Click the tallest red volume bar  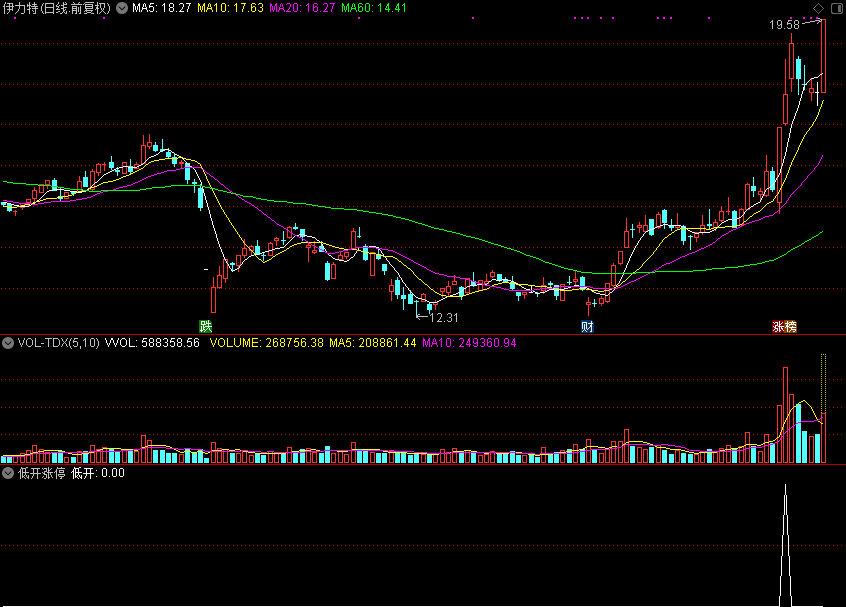786,415
